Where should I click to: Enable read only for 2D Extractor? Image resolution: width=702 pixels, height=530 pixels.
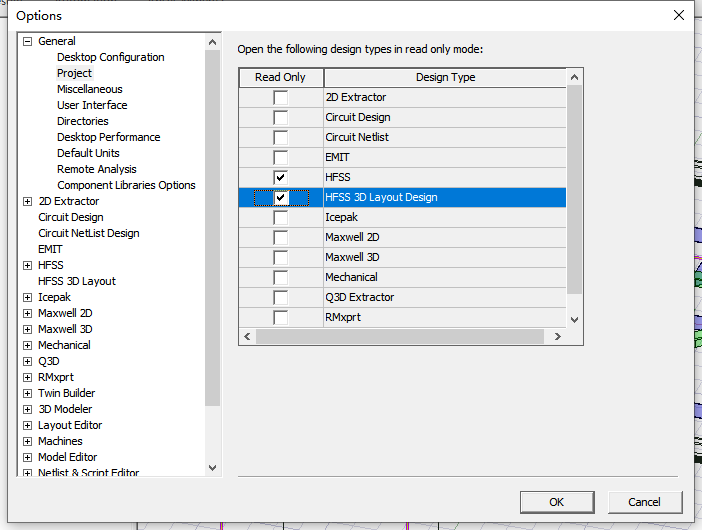(x=281, y=98)
